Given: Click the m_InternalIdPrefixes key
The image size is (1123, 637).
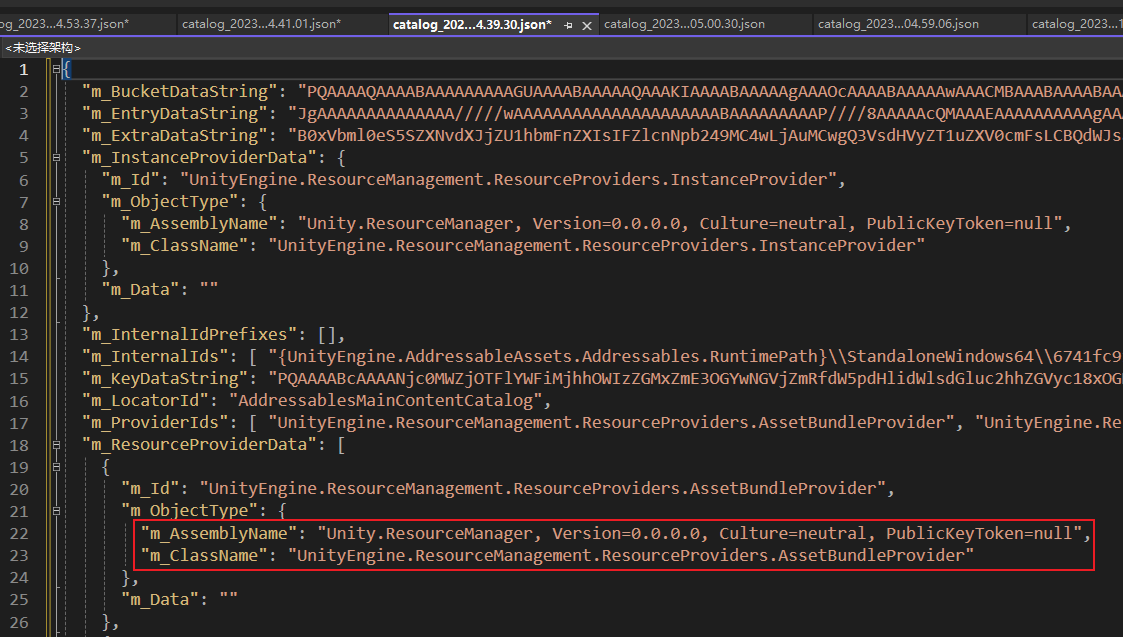Looking at the screenshot, I should [x=190, y=334].
